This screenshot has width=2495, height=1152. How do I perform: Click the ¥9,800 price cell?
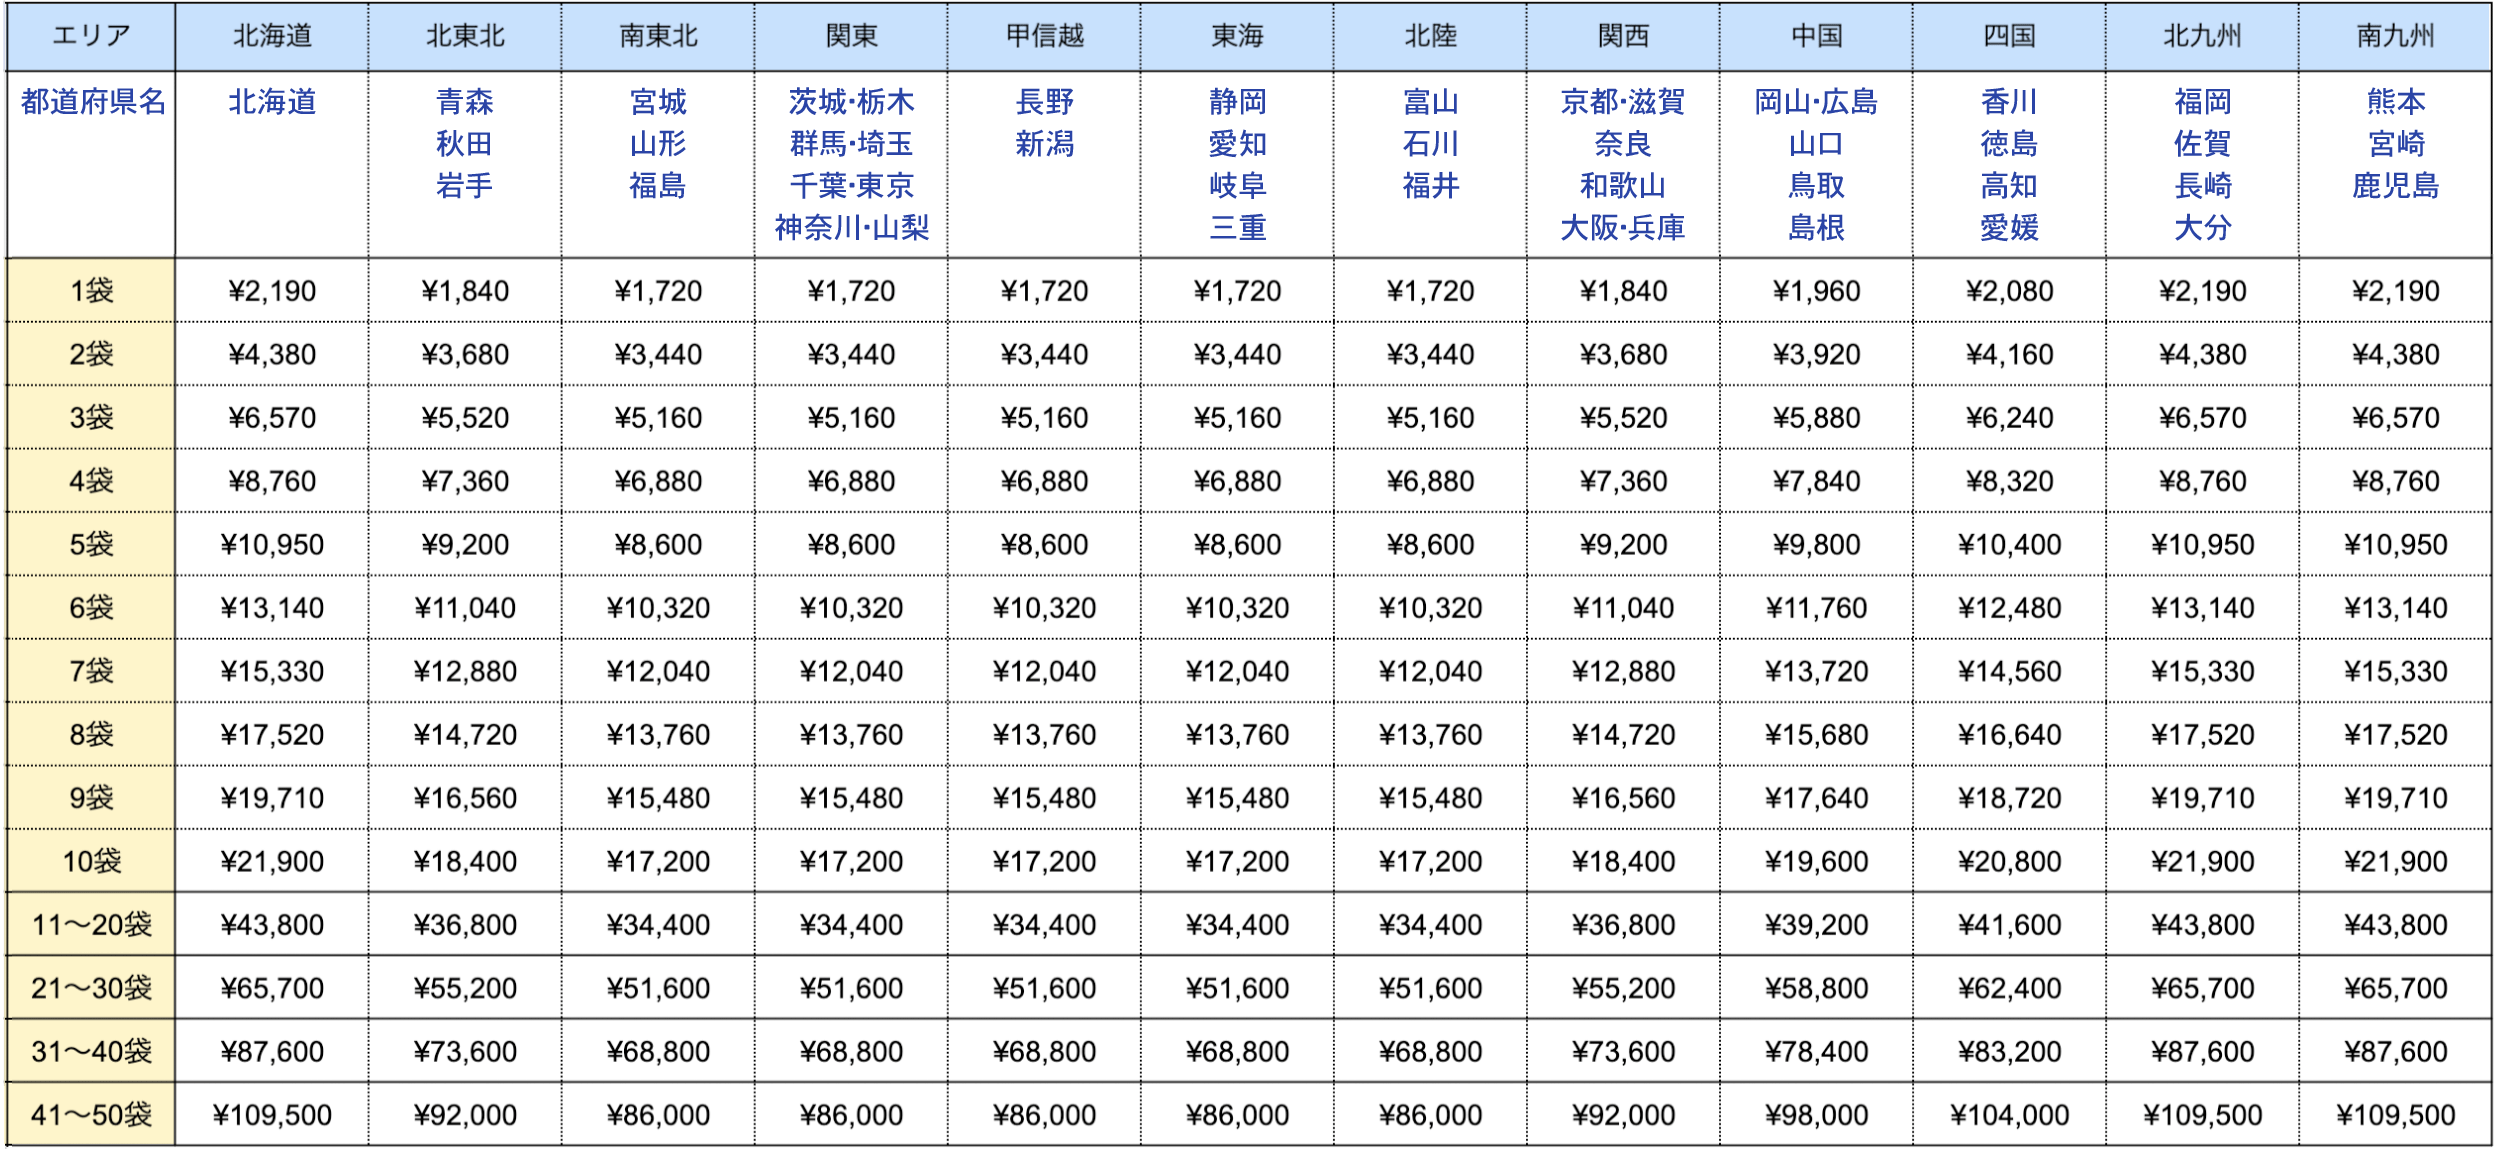click(1816, 544)
